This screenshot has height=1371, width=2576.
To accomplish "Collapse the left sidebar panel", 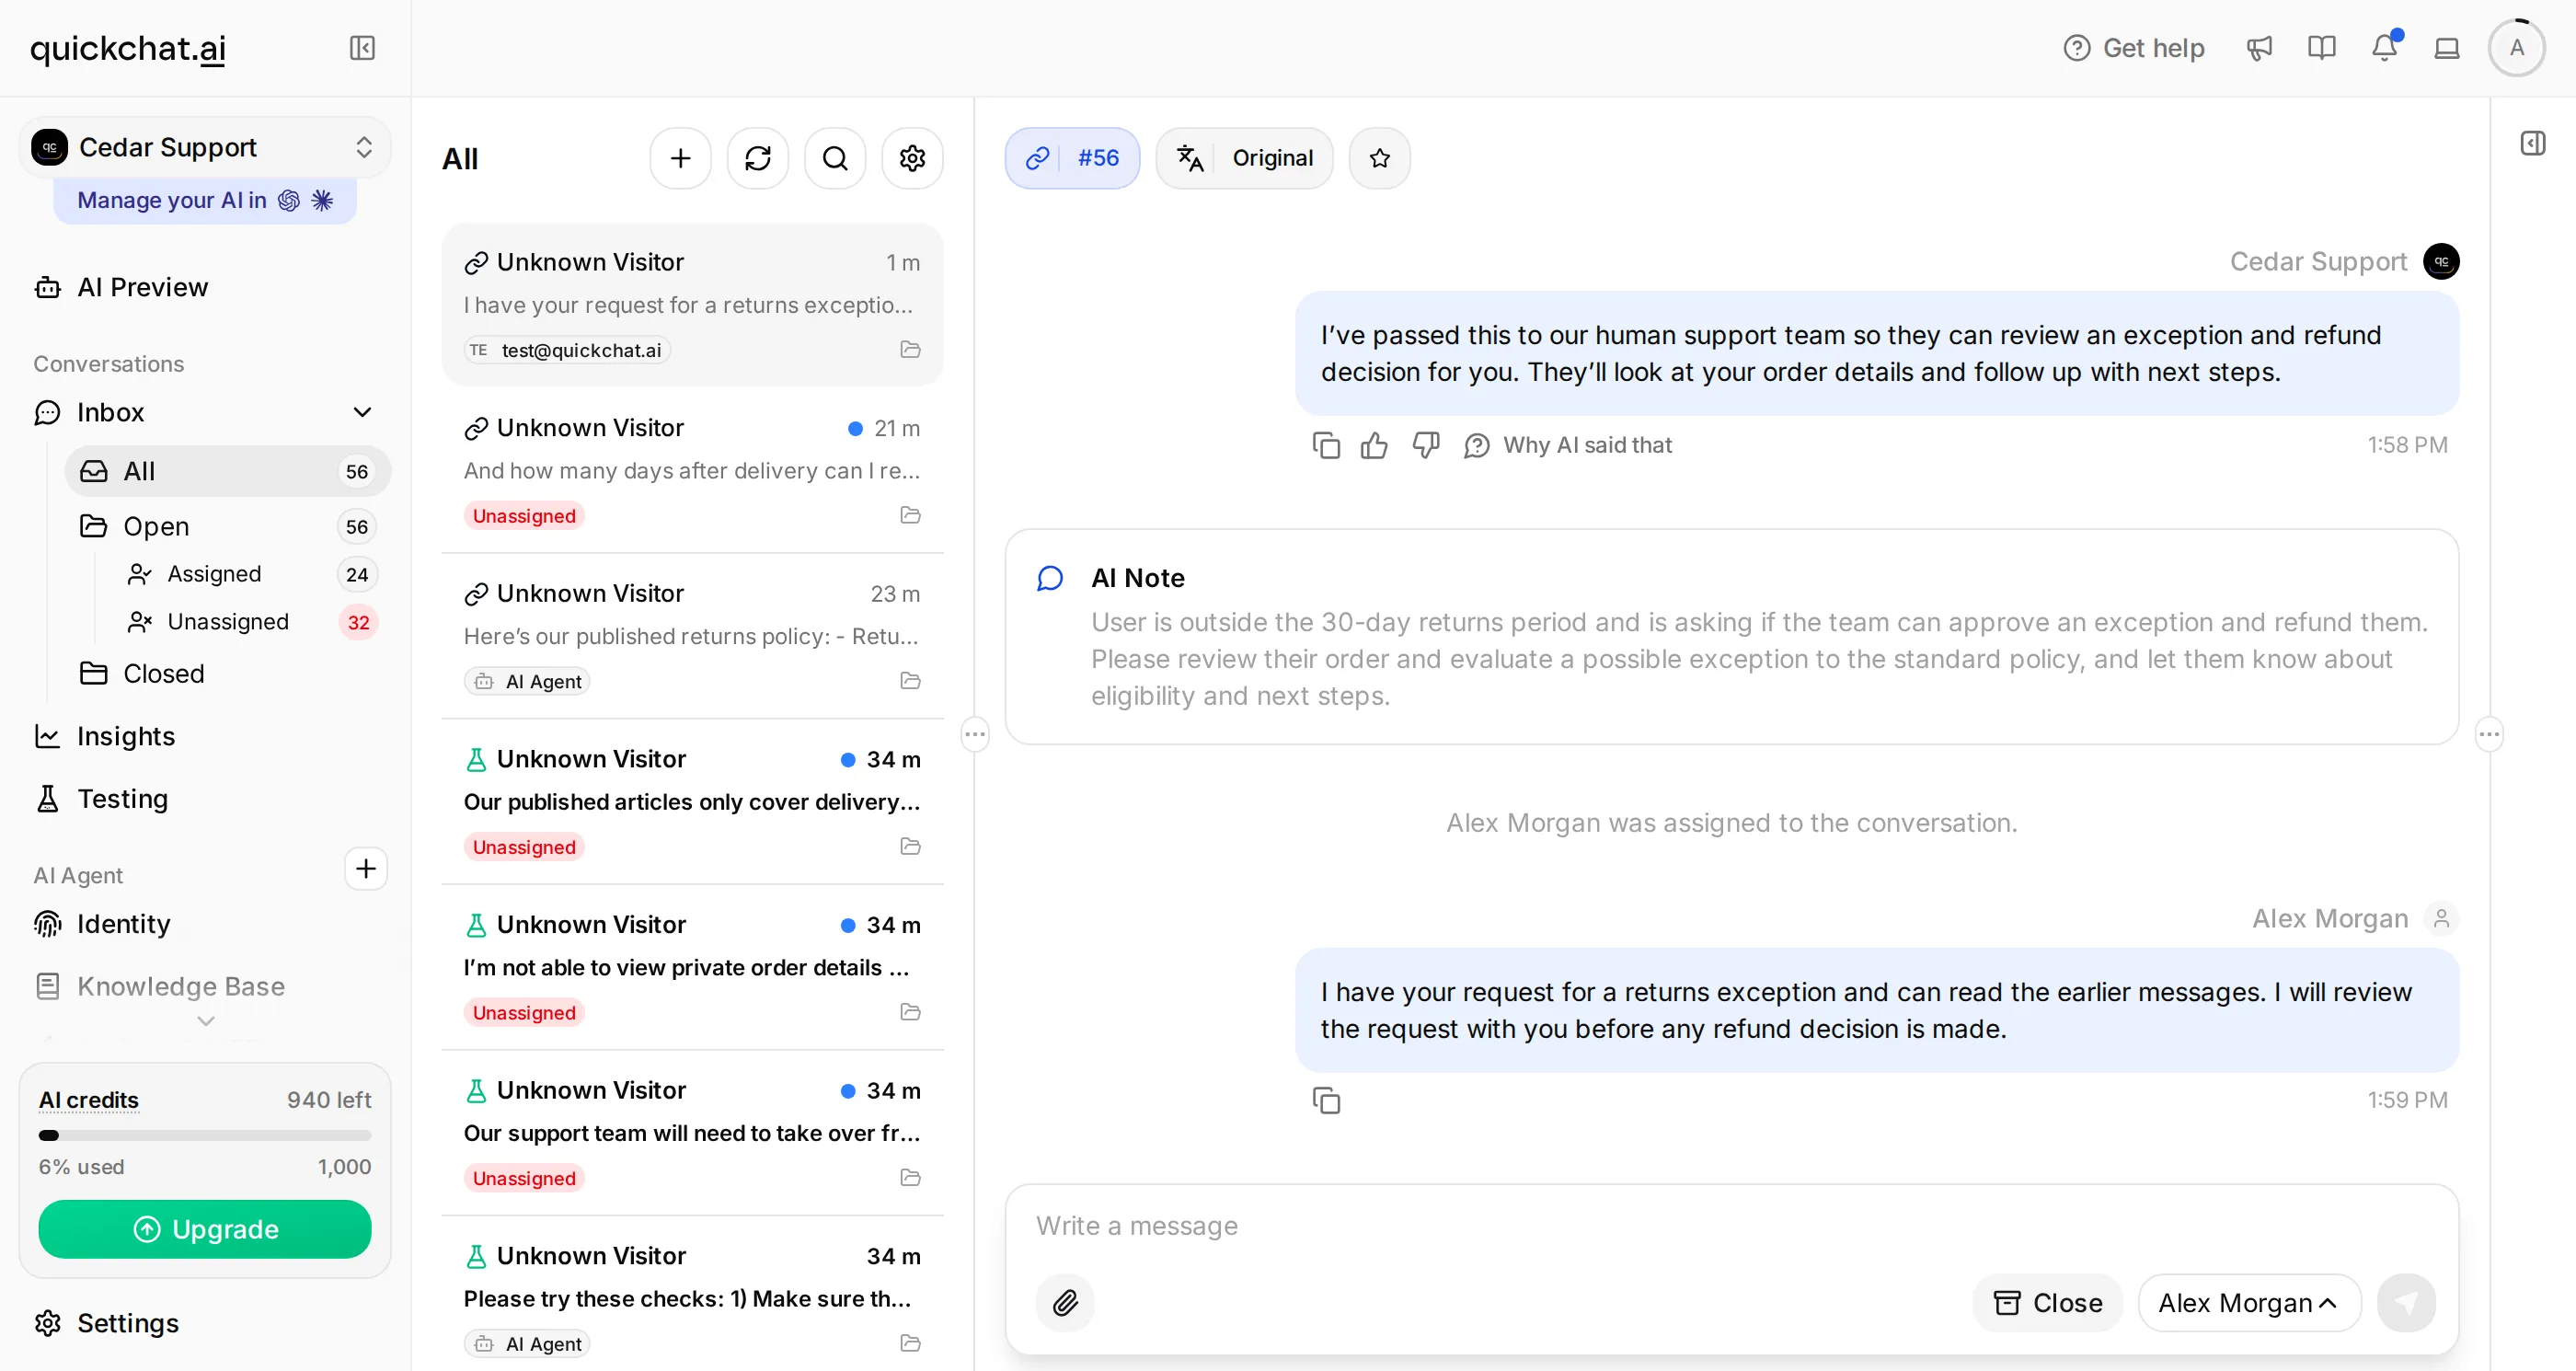I will pos(362,48).
